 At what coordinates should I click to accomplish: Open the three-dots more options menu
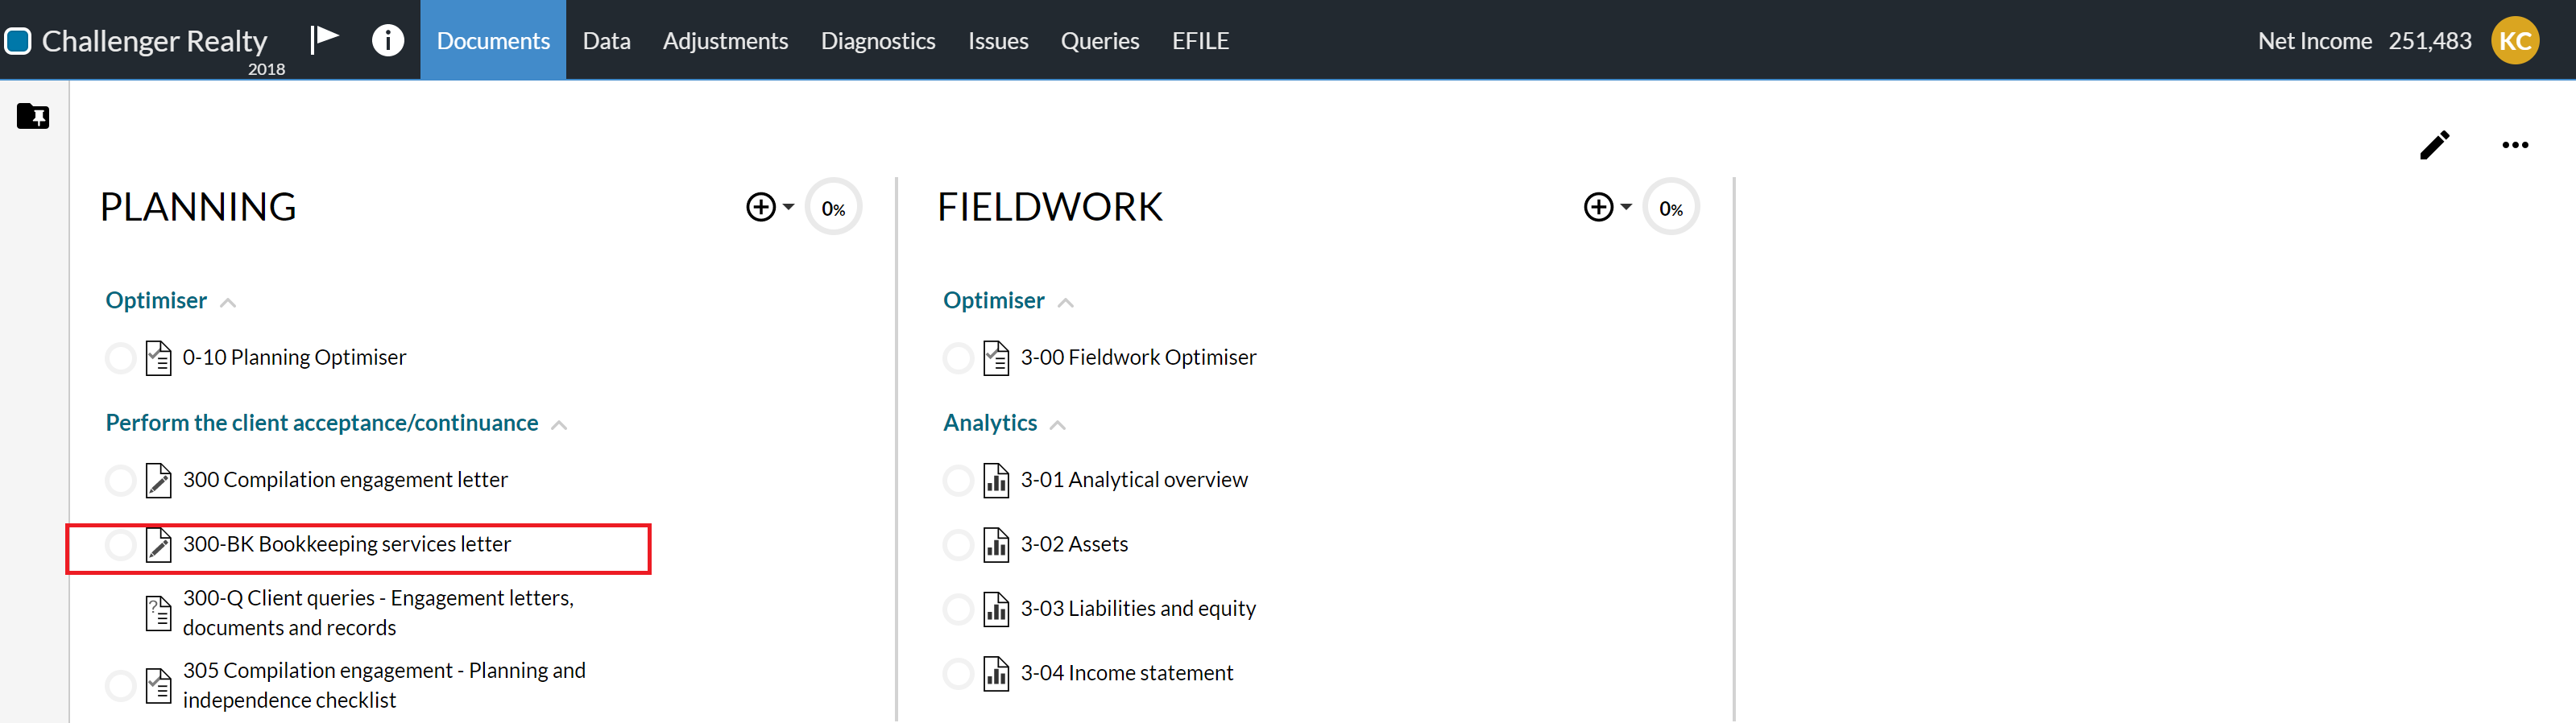[2515, 145]
